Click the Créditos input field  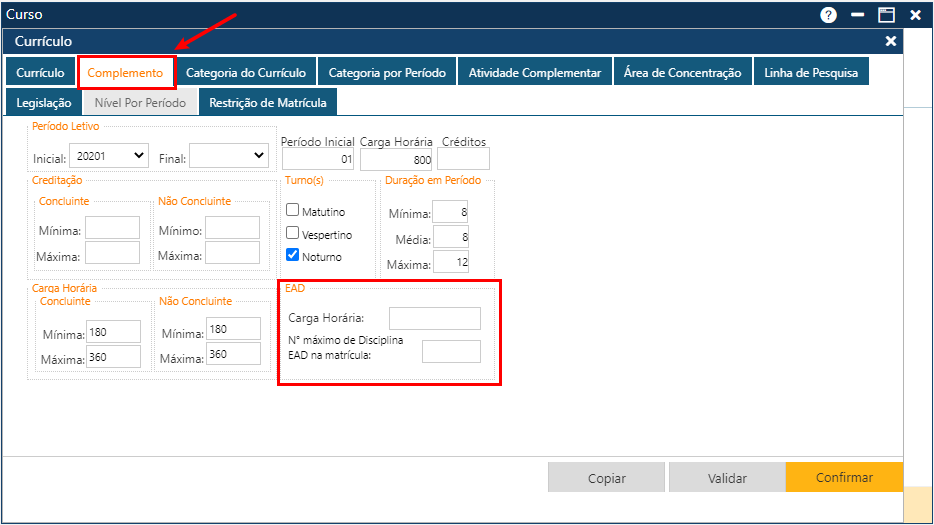point(463,159)
